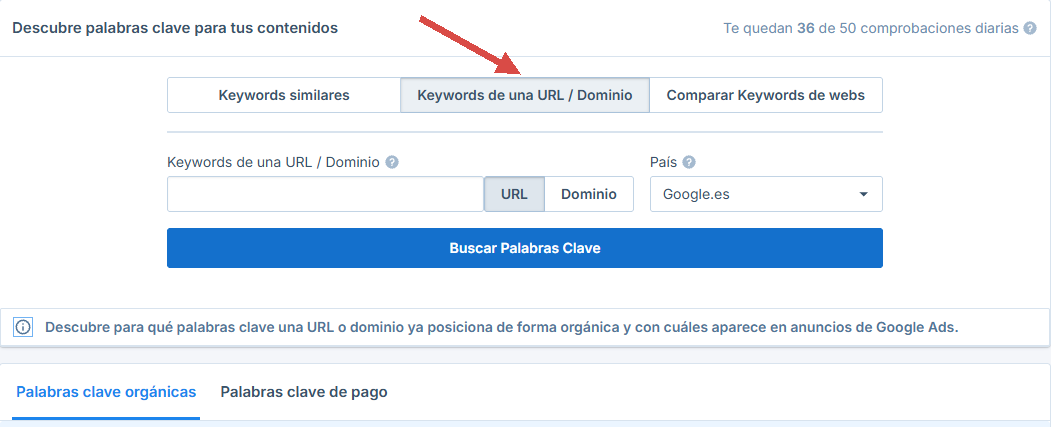Select the Keywords similares tab

(284, 95)
